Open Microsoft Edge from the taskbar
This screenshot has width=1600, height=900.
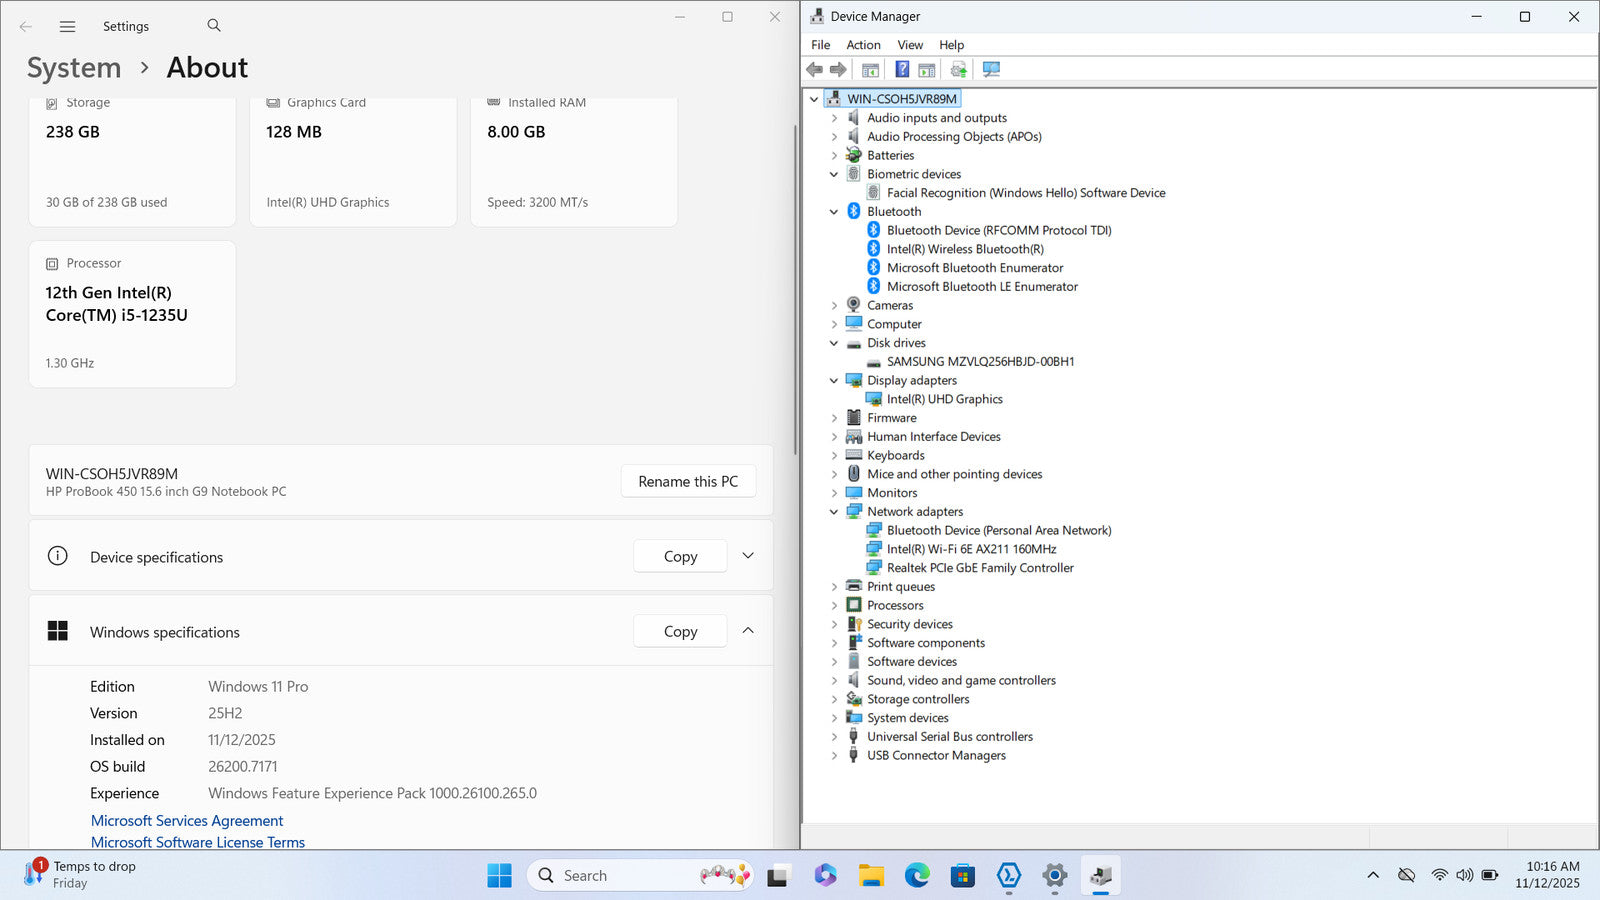pos(917,876)
